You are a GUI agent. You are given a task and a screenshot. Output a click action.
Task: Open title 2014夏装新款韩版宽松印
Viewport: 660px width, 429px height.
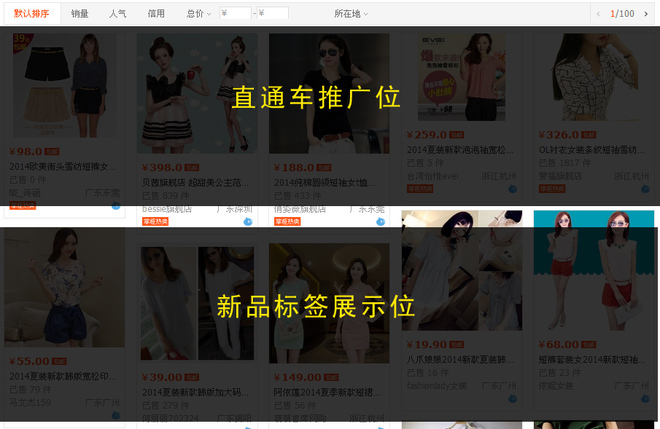(x=63, y=376)
